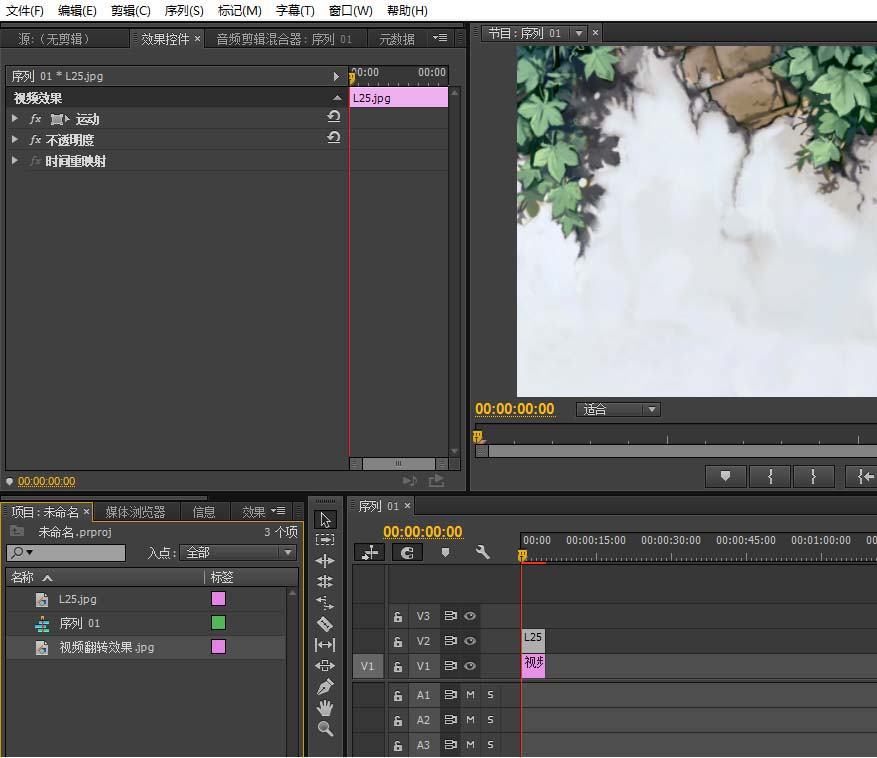
Task: Pick the Hand tool
Action: pos(325,708)
